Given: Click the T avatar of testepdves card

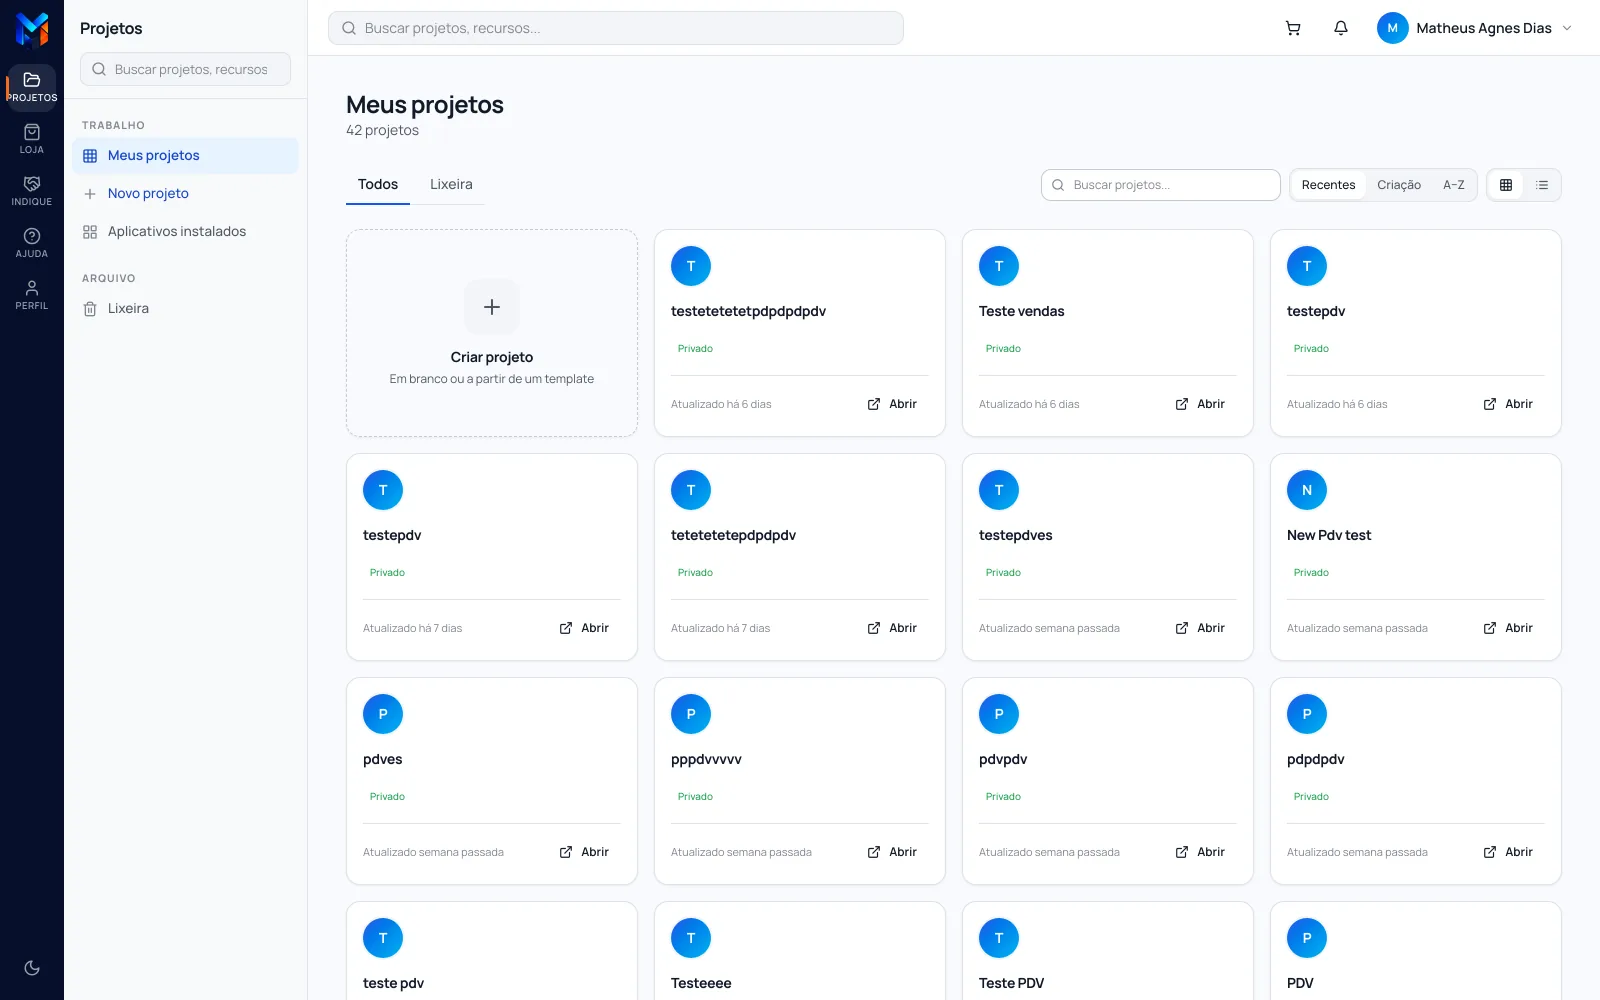Looking at the screenshot, I should coord(999,490).
